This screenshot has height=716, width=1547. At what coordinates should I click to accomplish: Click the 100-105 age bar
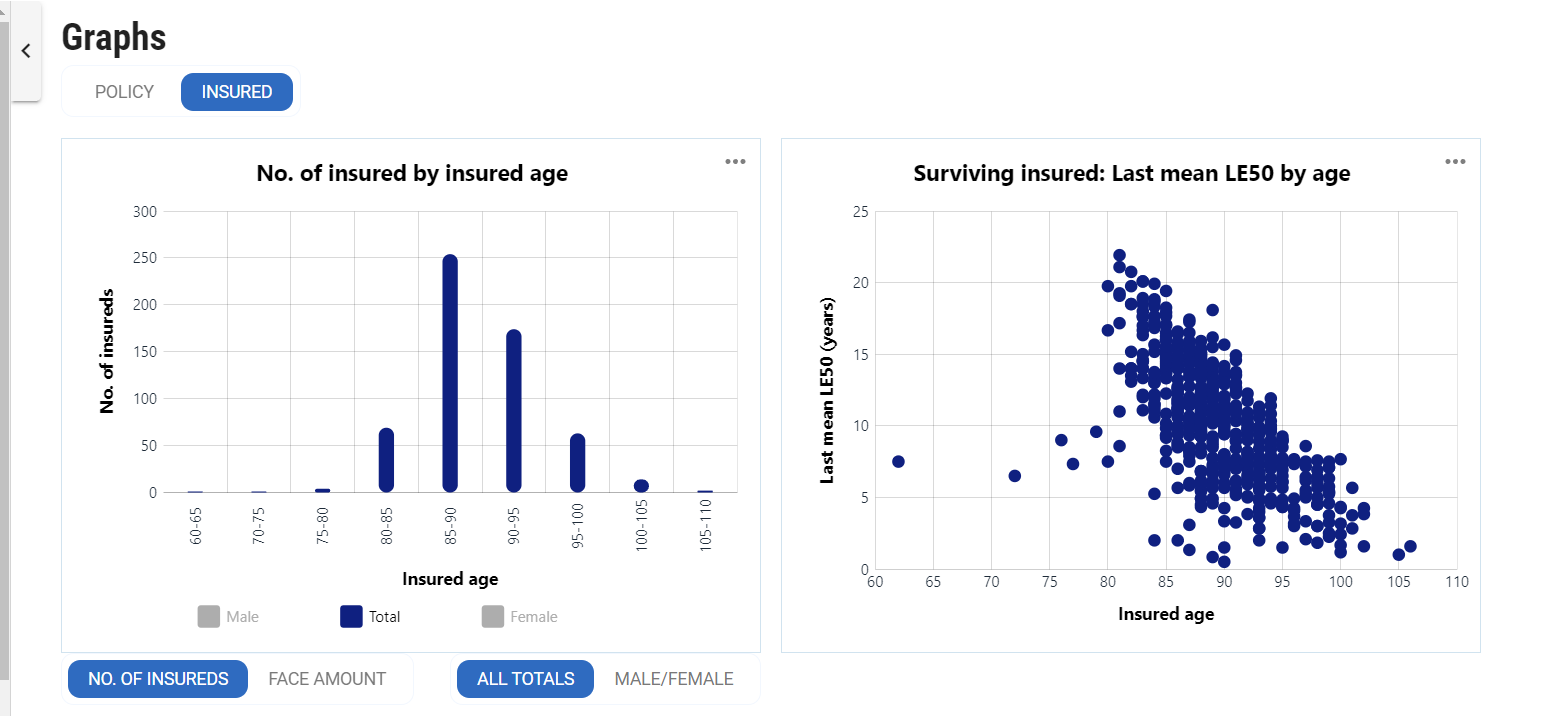pyautogui.click(x=641, y=486)
